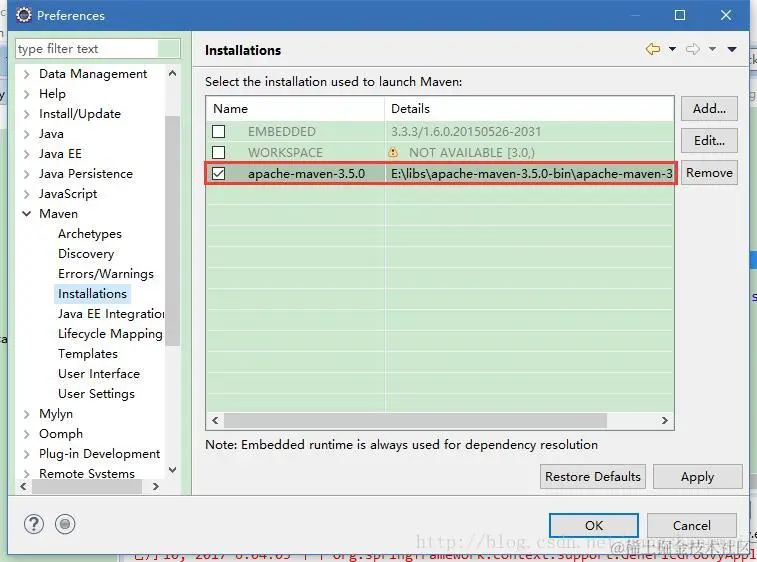
Task: Click the Remove button
Action: point(709,172)
